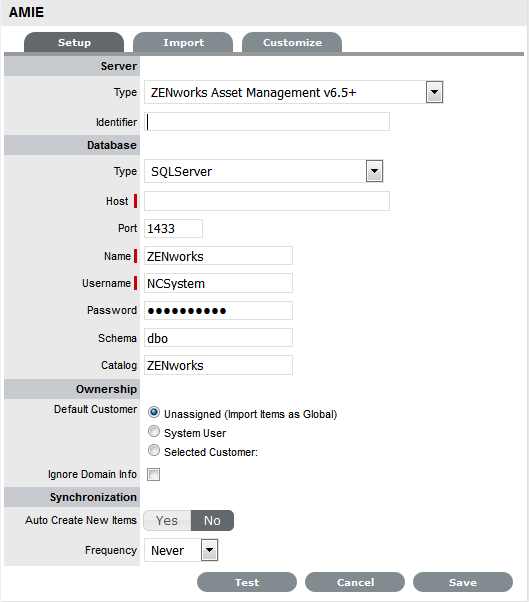Click the Catalog field
This screenshot has height=602, width=529.
click(x=218, y=365)
